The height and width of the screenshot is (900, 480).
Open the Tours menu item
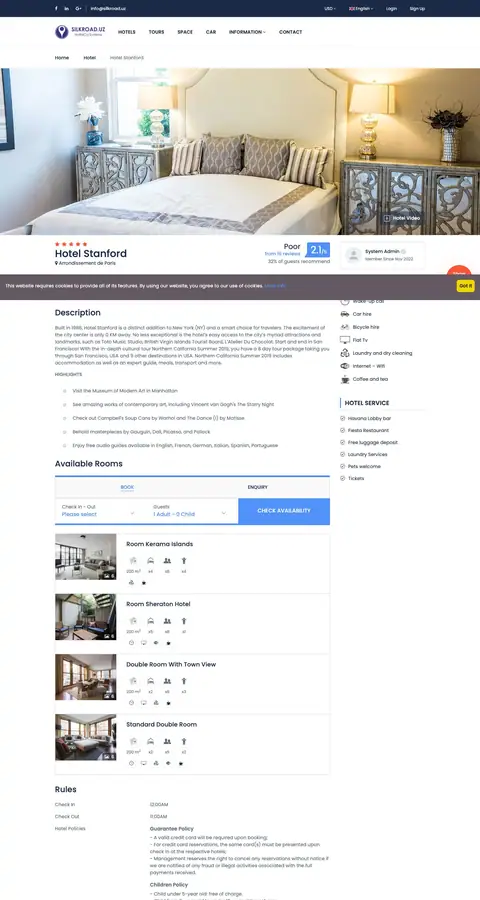[x=156, y=32]
